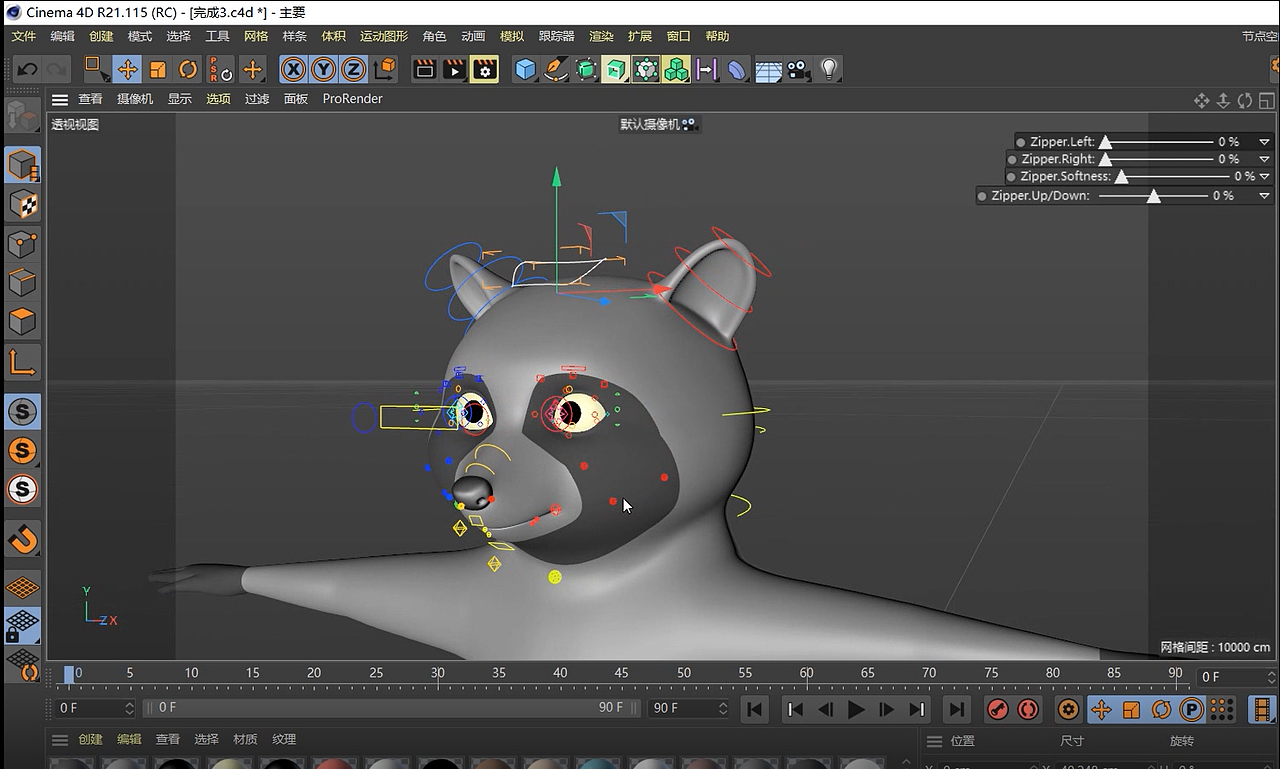This screenshot has height=769, width=1280.
Task: Switch to Texture mode checkered cube
Action: pyautogui.click(x=22, y=204)
